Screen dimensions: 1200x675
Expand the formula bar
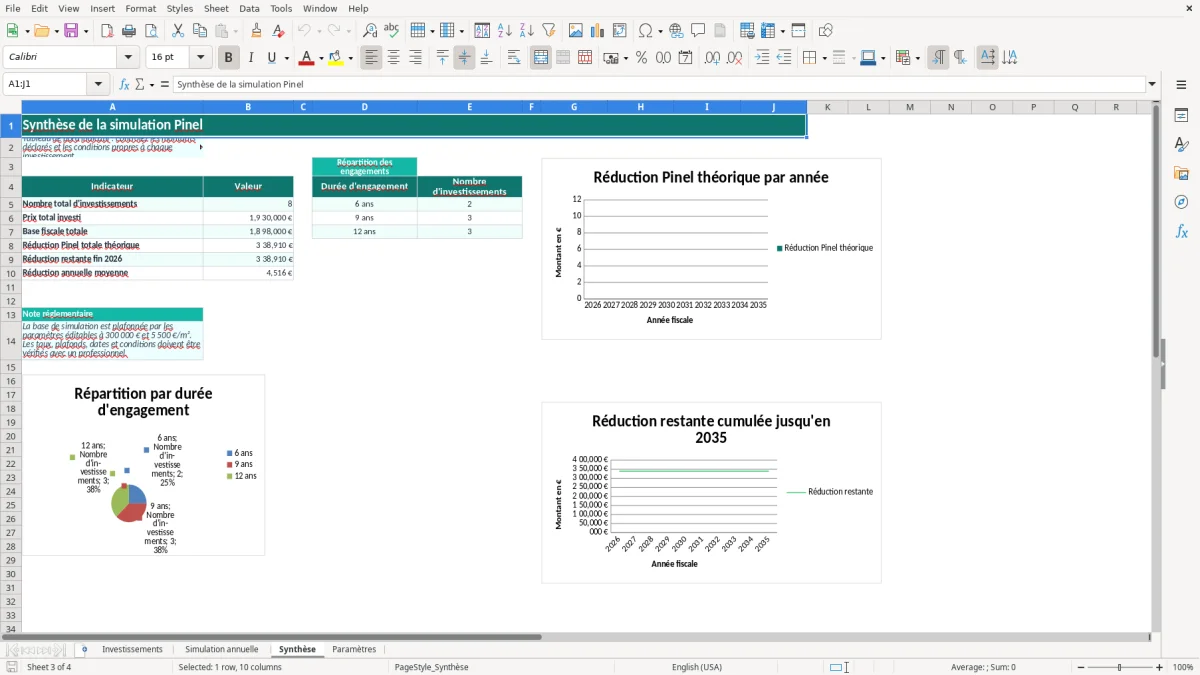pos(1153,85)
